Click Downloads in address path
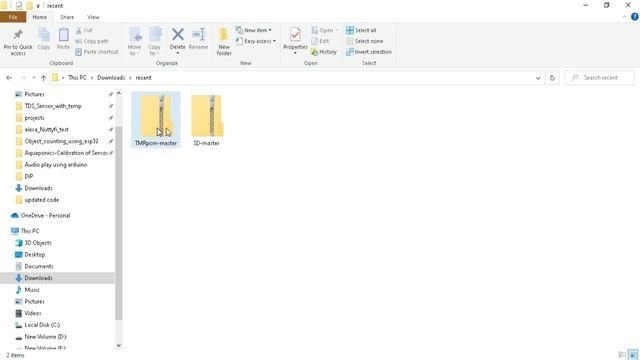The height and width of the screenshot is (360, 640). pyautogui.click(x=111, y=78)
